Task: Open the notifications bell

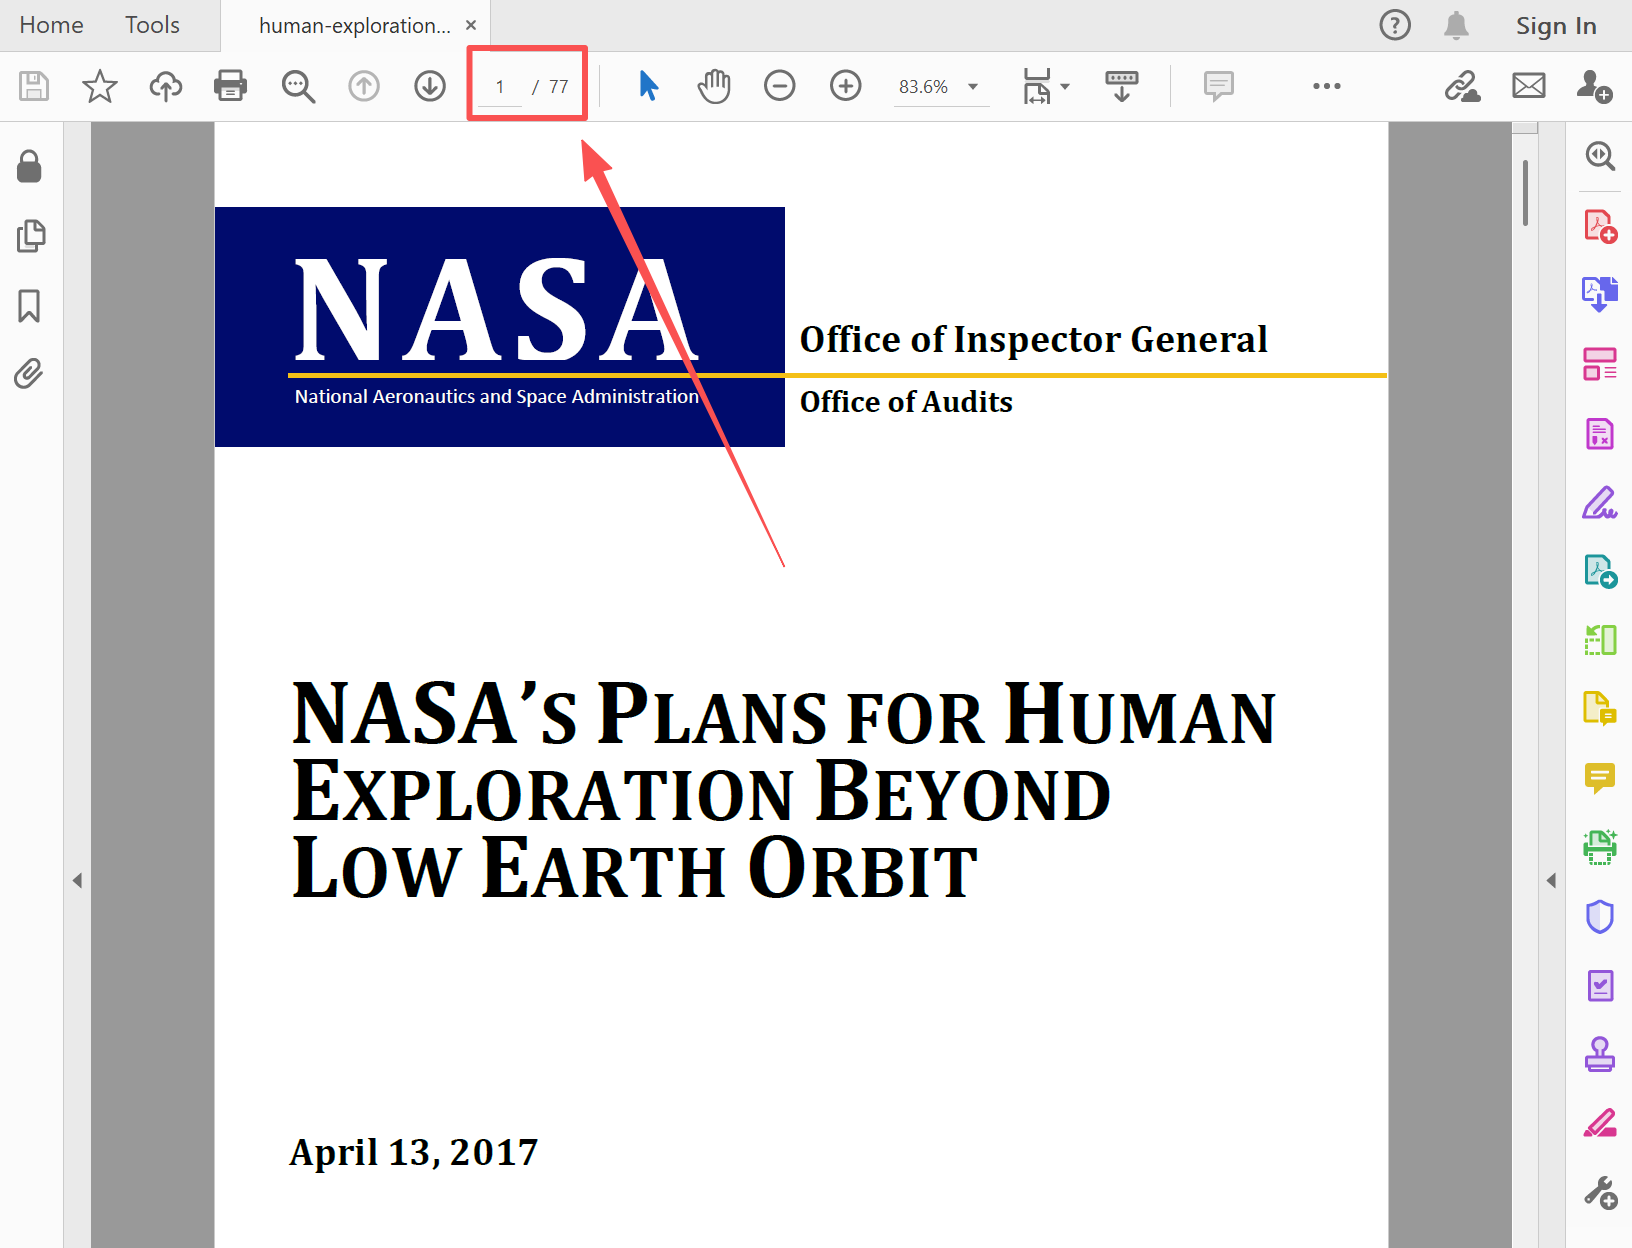Action: pyautogui.click(x=1457, y=25)
